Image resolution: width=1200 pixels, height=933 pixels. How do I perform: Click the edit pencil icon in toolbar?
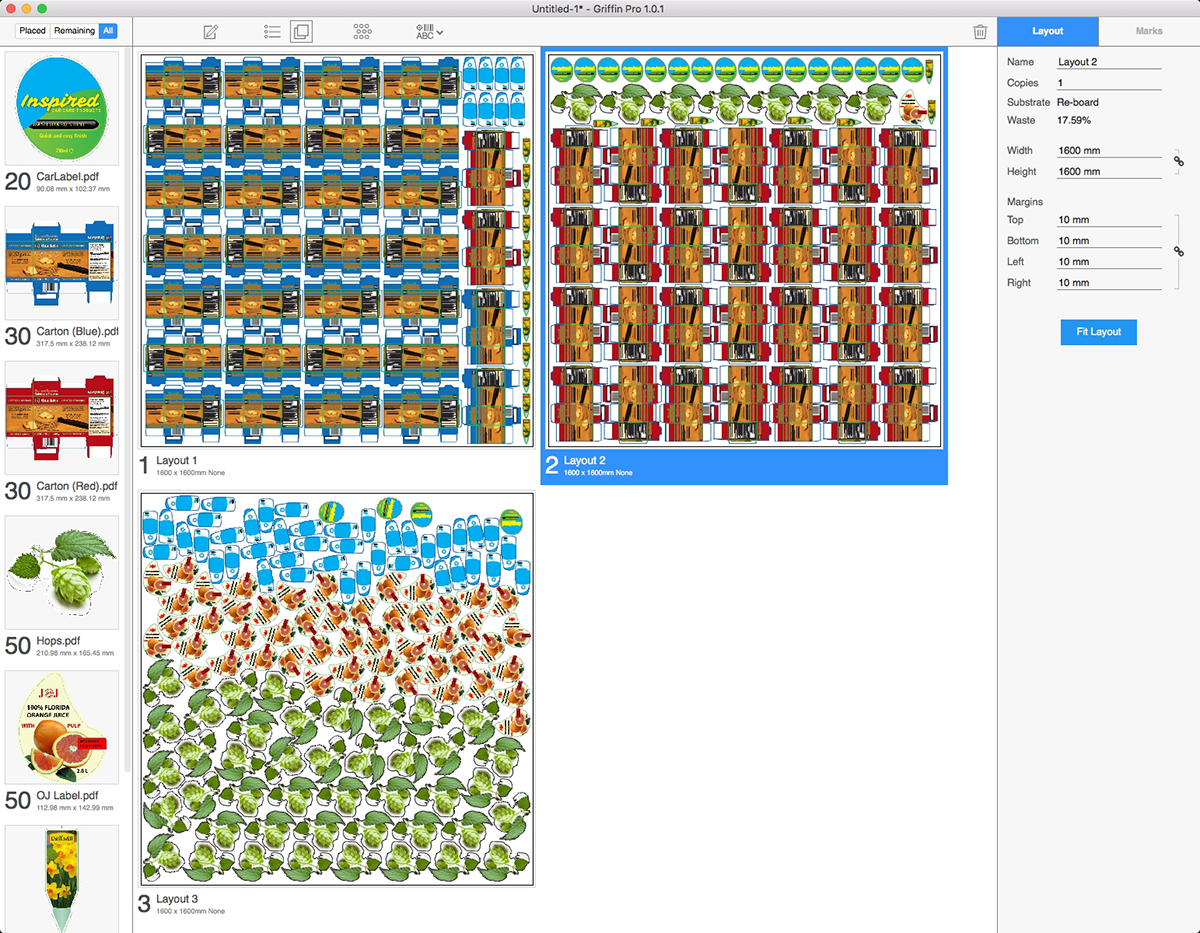click(x=210, y=32)
